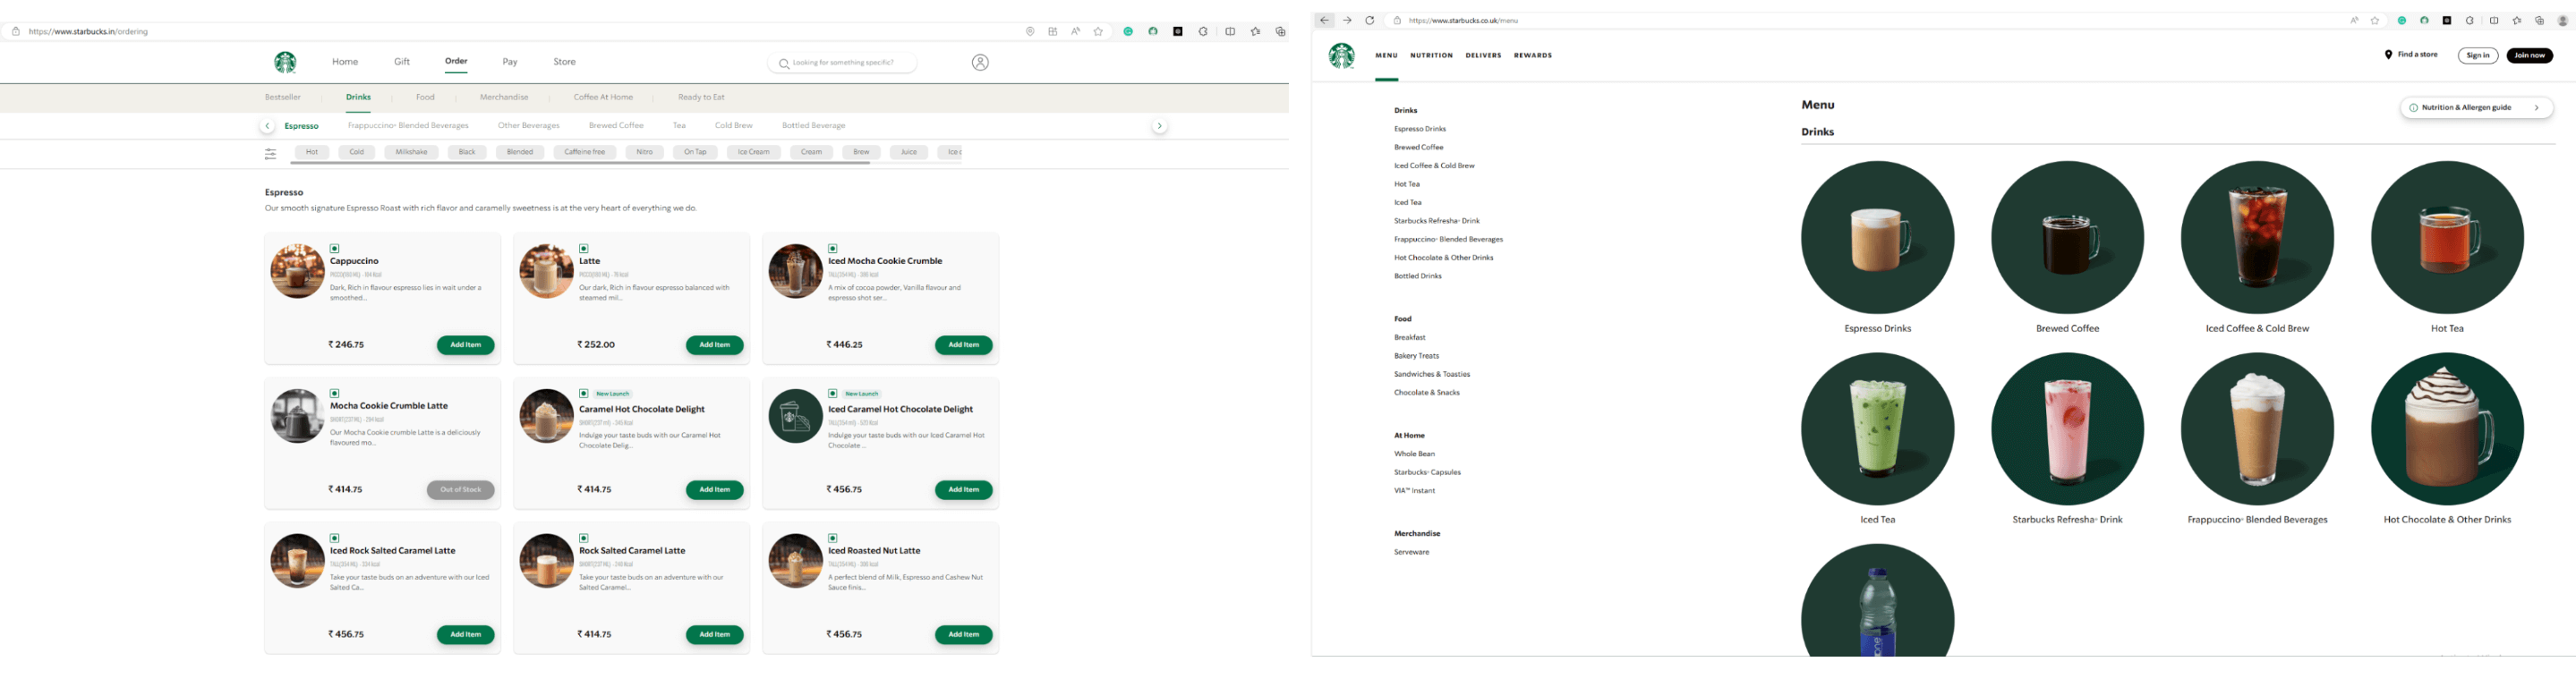This screenshot has height=687, width=2576.
Task: Go forward in the Starbucks UK browser
Action: click(1347, 20)
